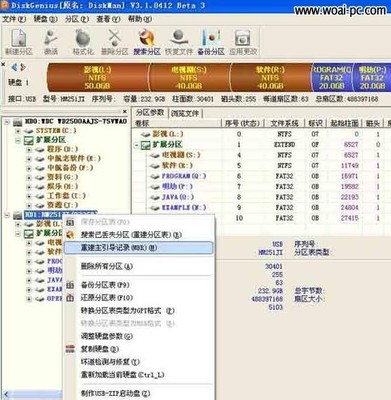The image size is (391, 400).
Task: Click the HD0:WDC disk icon in tree
Action: (18, 122)
